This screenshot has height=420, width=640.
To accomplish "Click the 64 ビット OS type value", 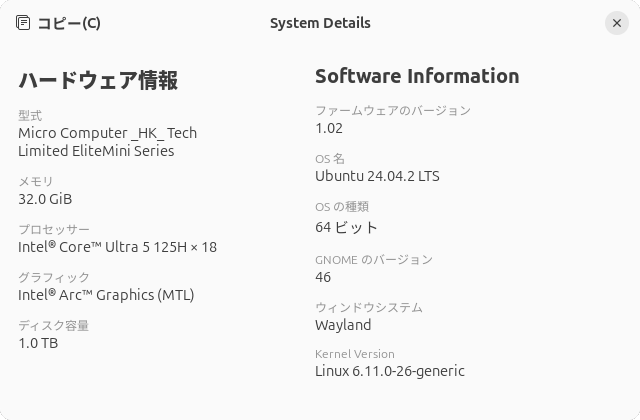I will [346, 227].
